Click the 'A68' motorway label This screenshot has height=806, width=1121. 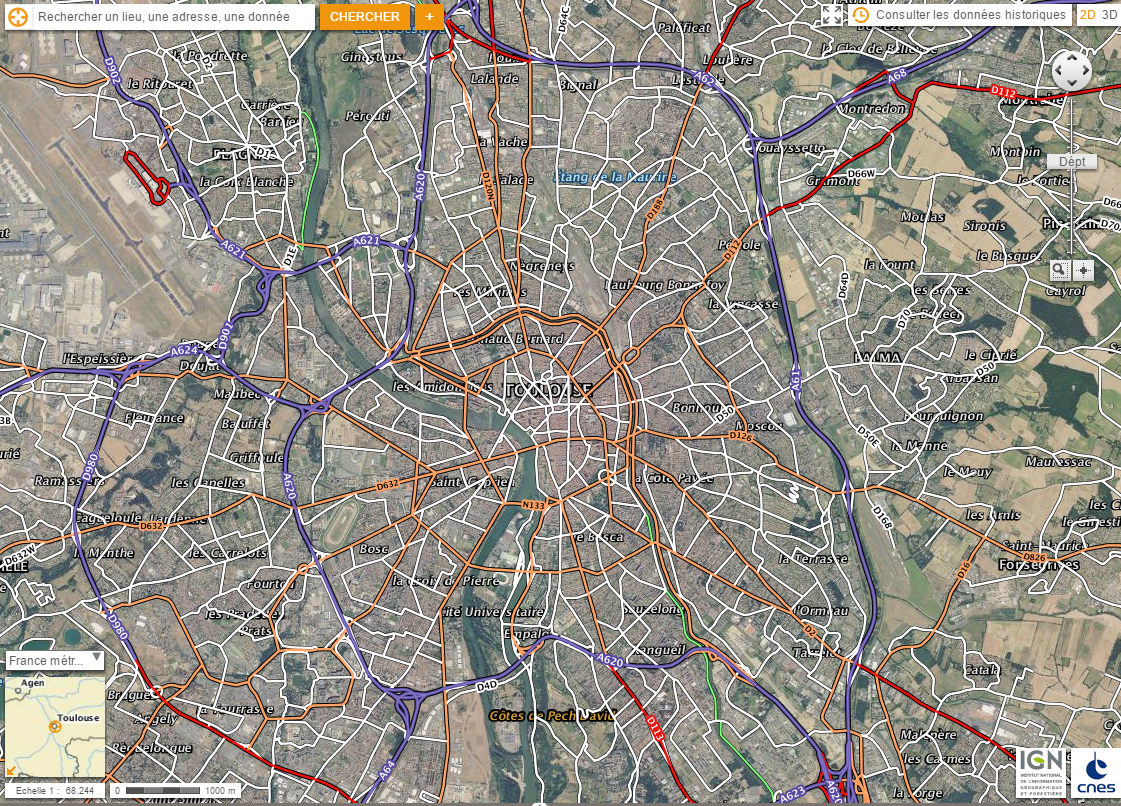[x=897, y=75]
